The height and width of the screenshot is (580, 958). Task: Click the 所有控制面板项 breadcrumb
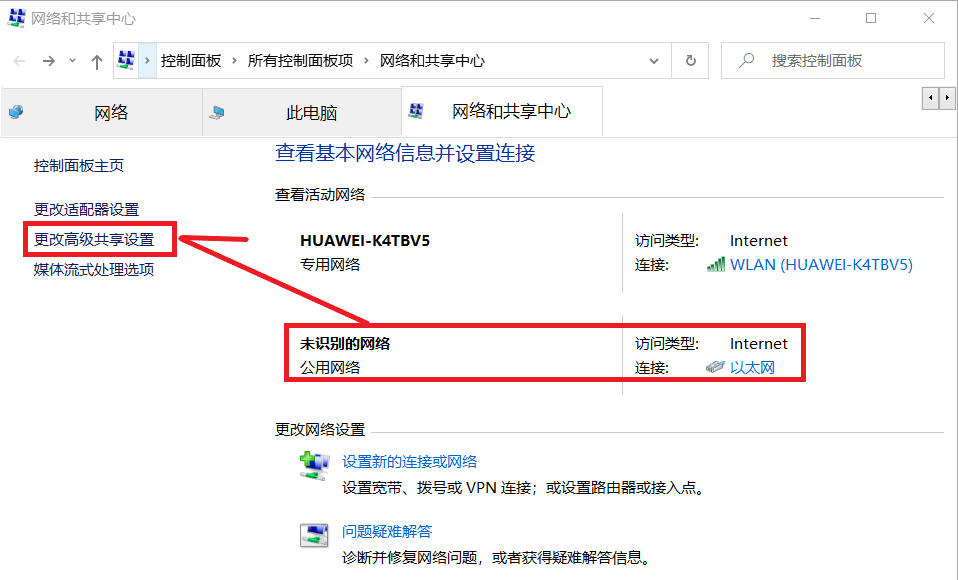pos(300,61)
